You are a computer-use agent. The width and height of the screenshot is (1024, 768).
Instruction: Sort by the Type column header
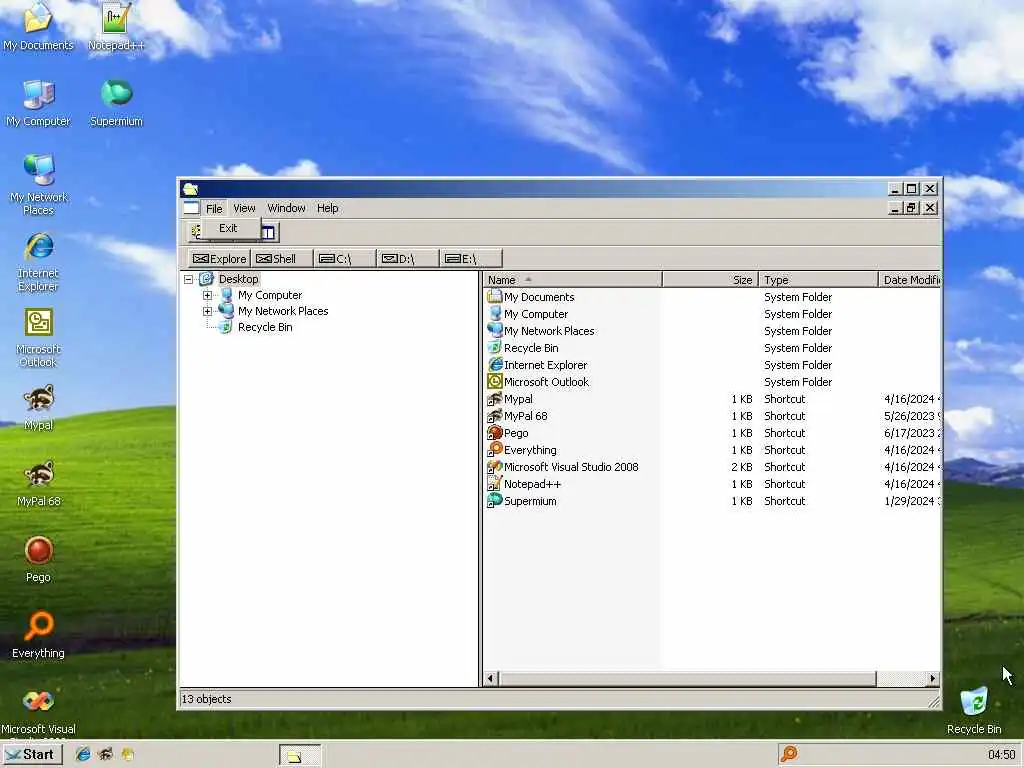[x=818, y=280]
